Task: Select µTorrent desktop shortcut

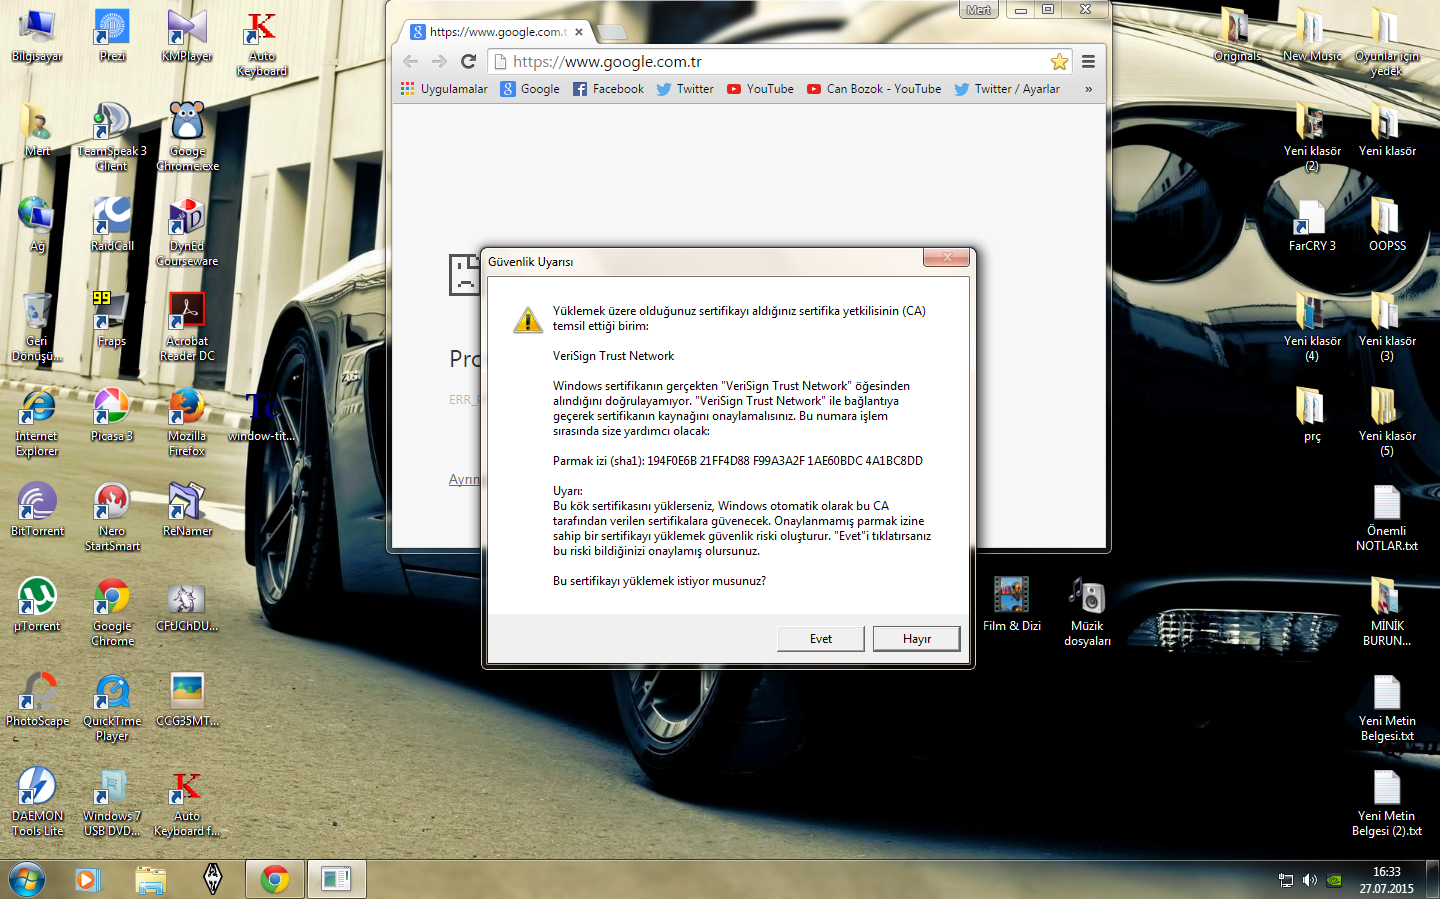Action: pyautogui.click(x=37, y=604)
